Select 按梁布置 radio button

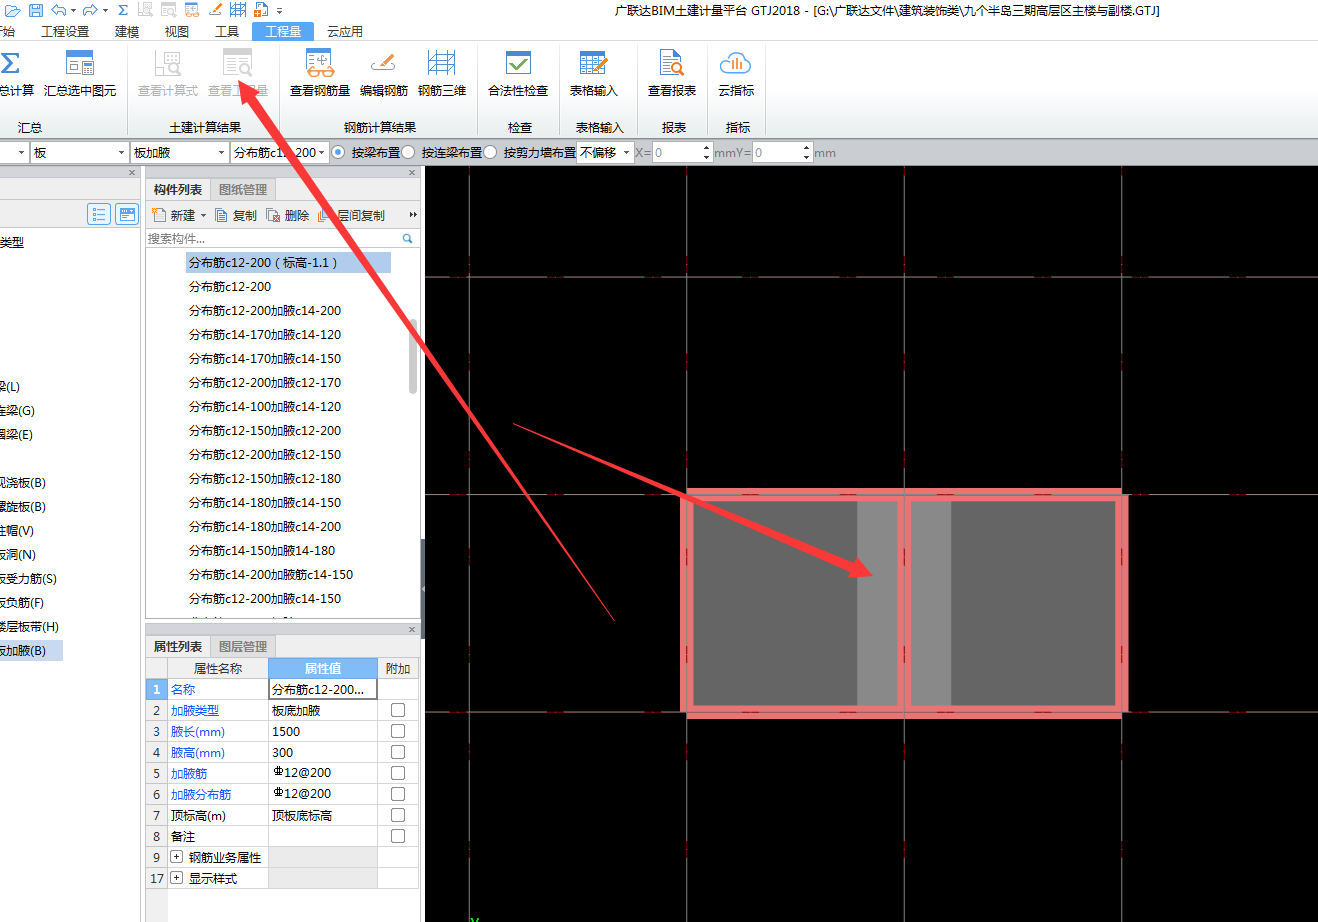338,152
